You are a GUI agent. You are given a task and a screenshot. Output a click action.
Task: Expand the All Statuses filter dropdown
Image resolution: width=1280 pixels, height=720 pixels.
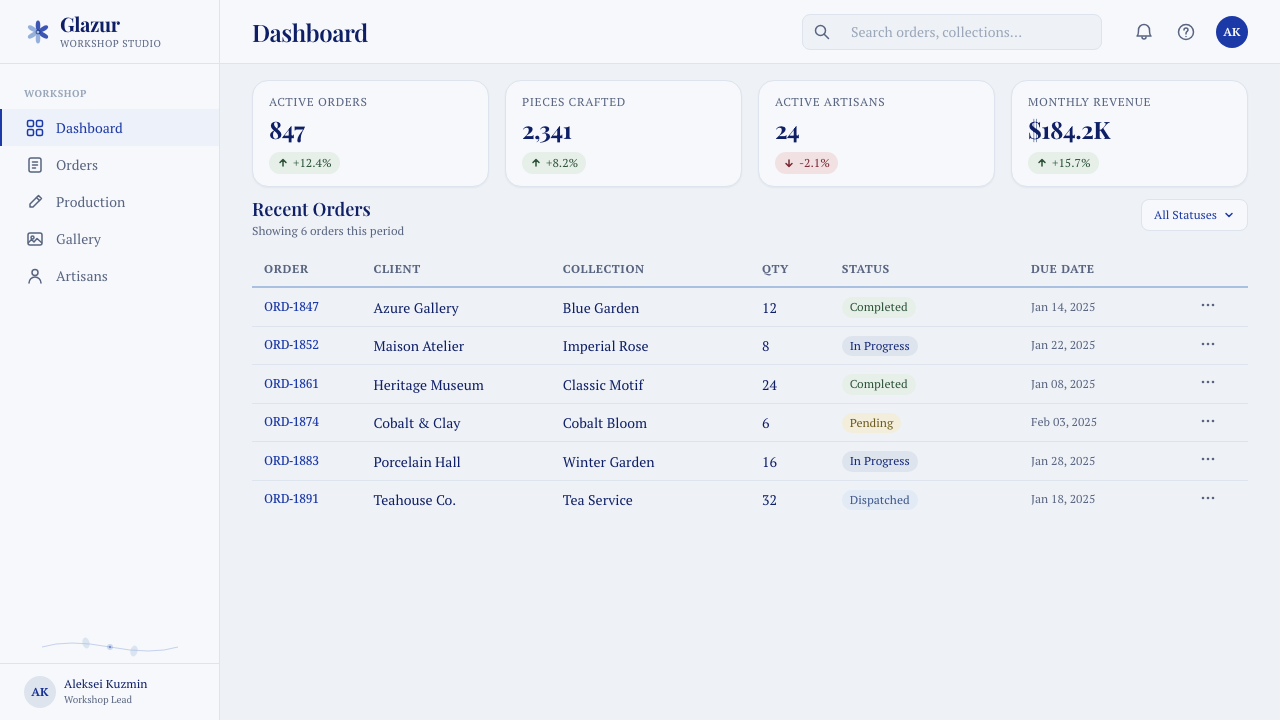click(x=1194, y=215)
